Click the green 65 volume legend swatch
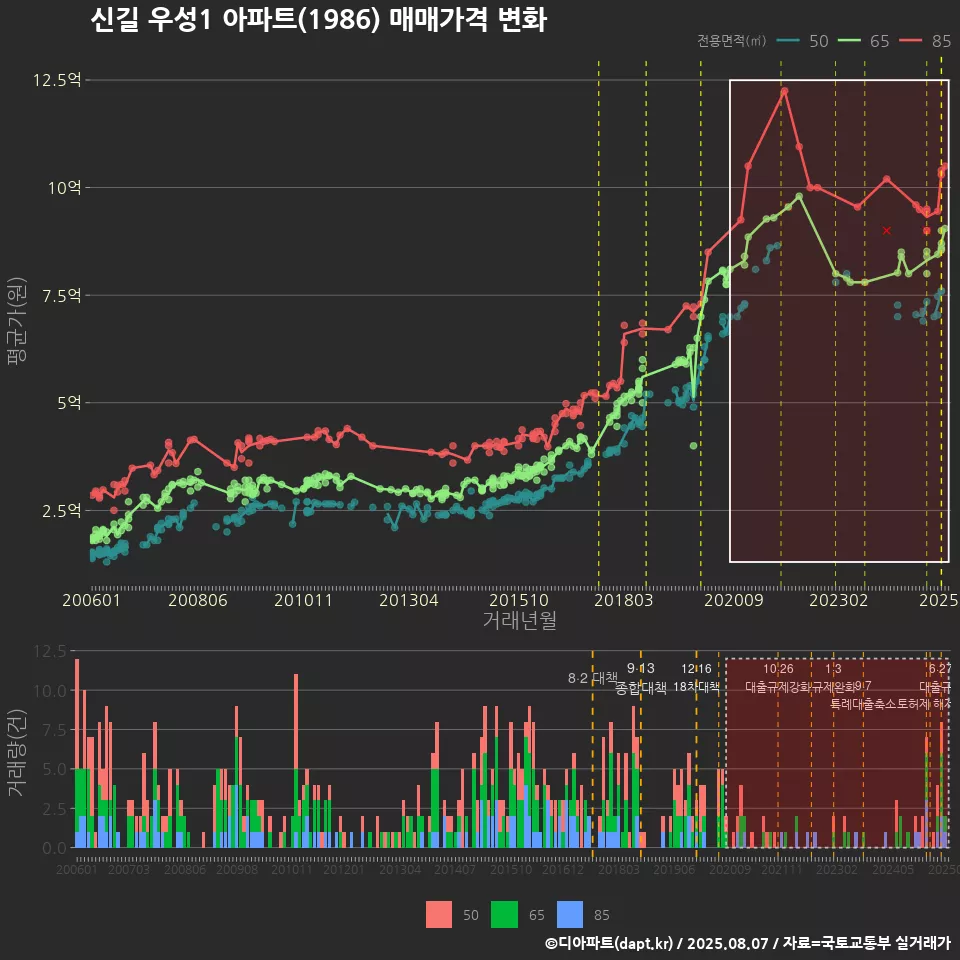Screen dimensions: 960x960 (504, 915)
